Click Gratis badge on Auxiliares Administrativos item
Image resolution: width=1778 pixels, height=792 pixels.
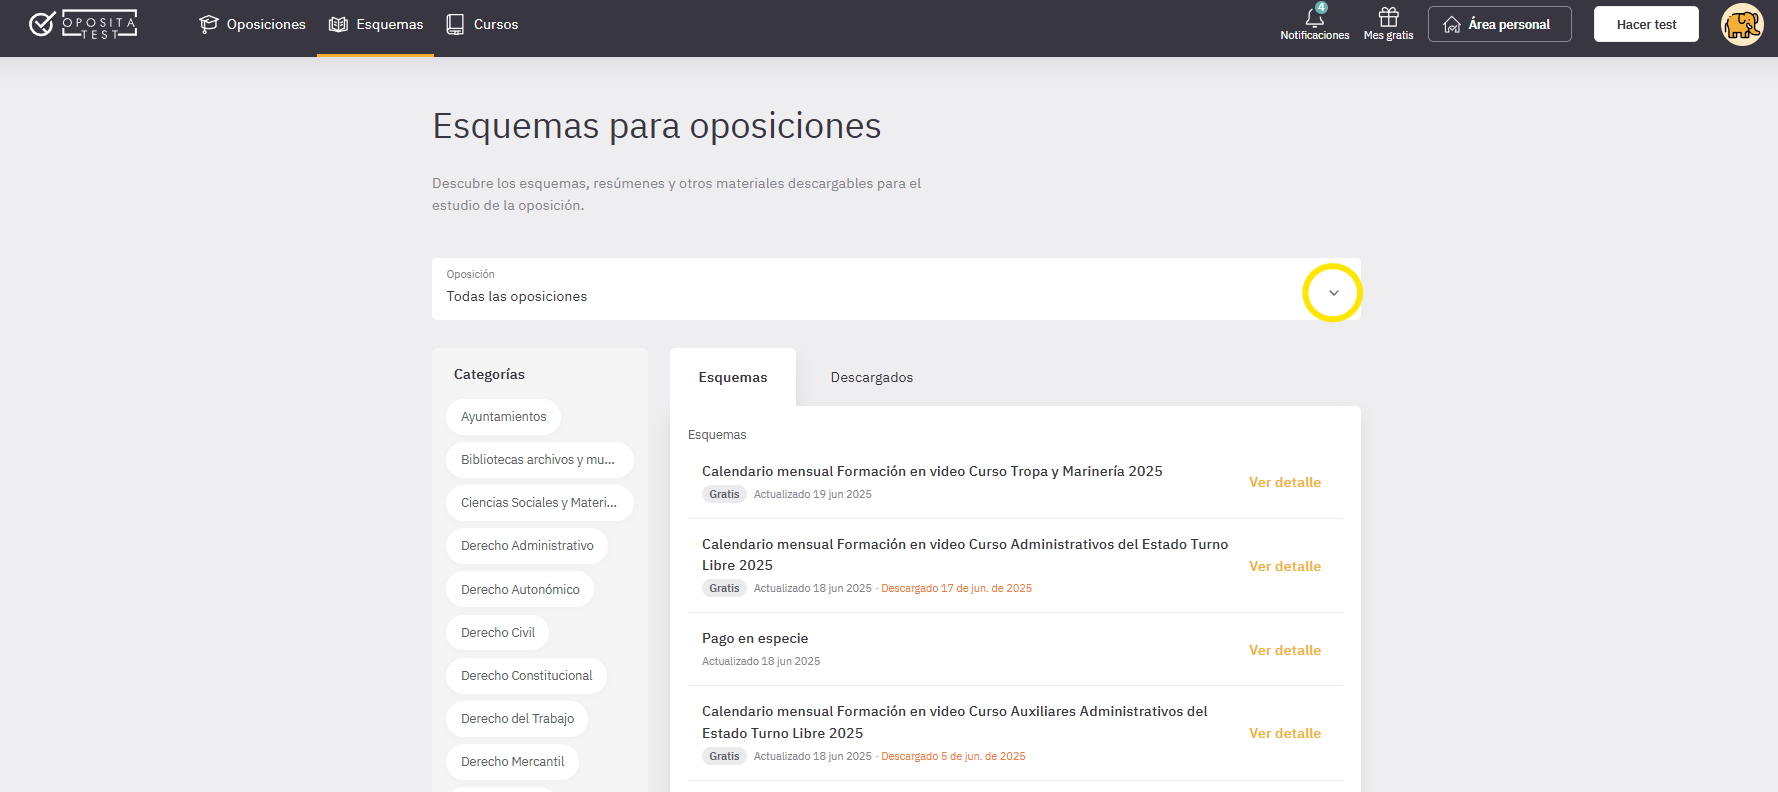point(724,756)
